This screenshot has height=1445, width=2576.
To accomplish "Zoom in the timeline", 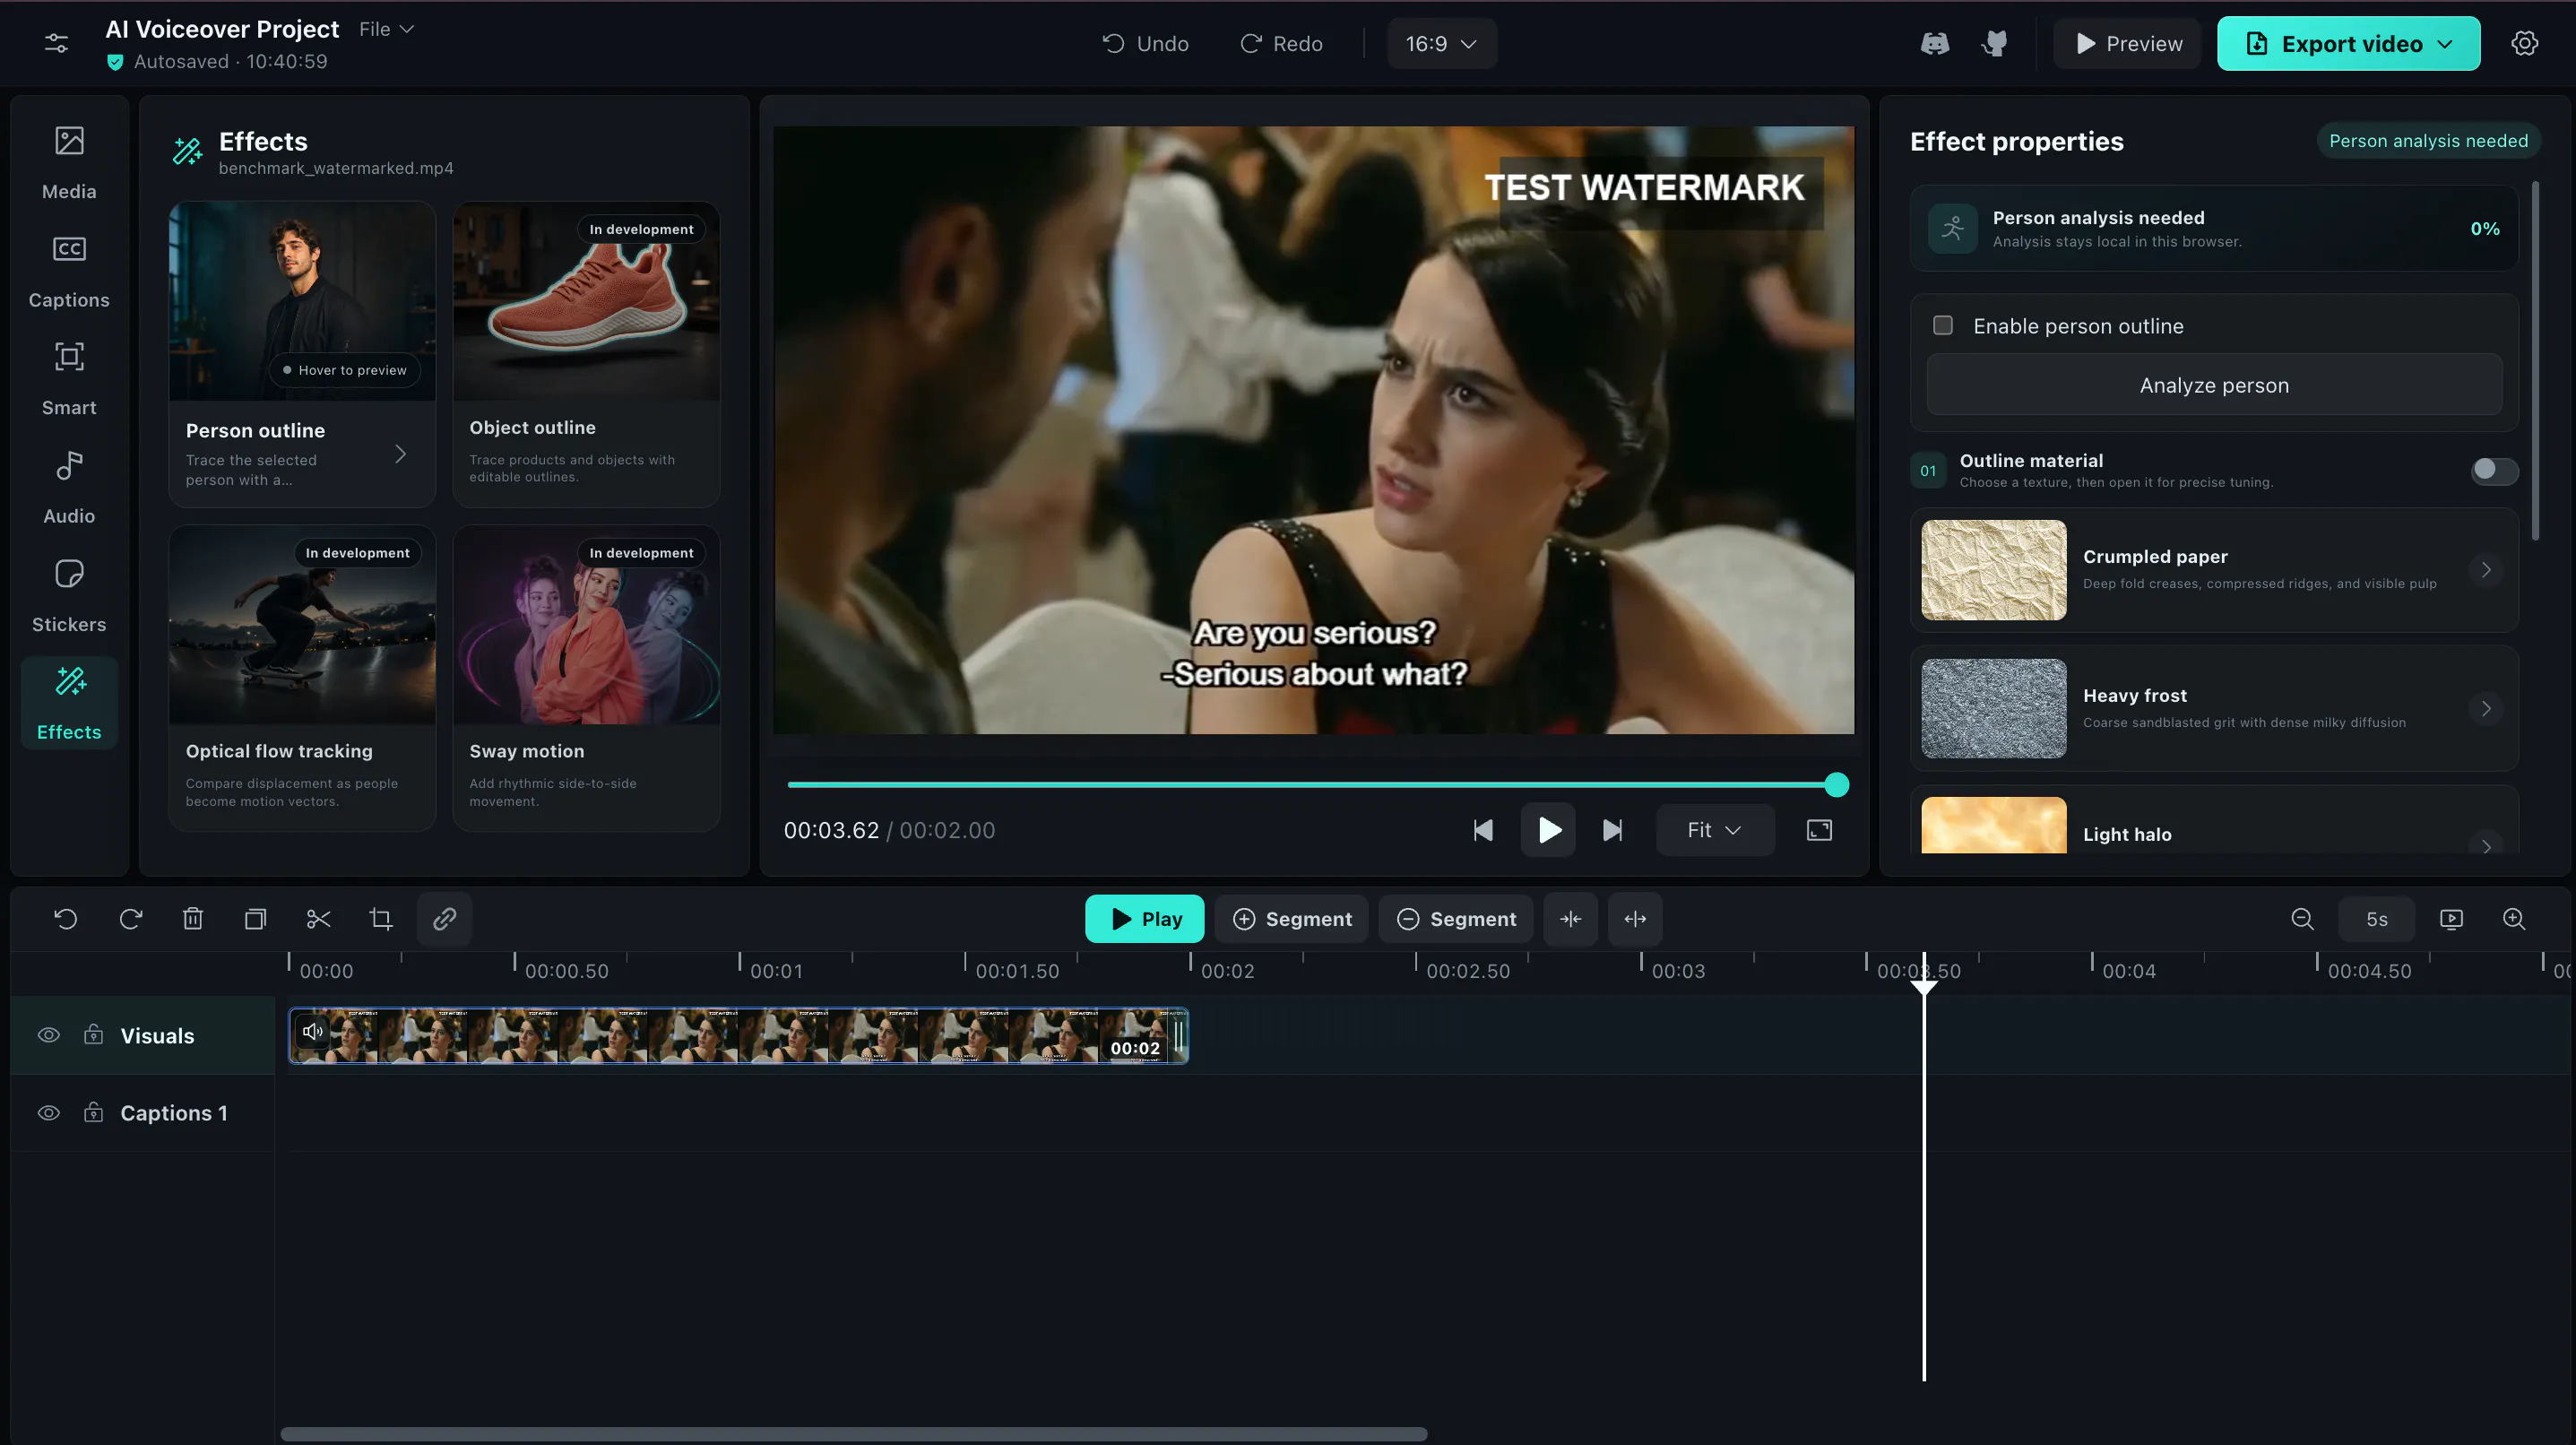I will pyautogui.click(x=2514, y=919).
